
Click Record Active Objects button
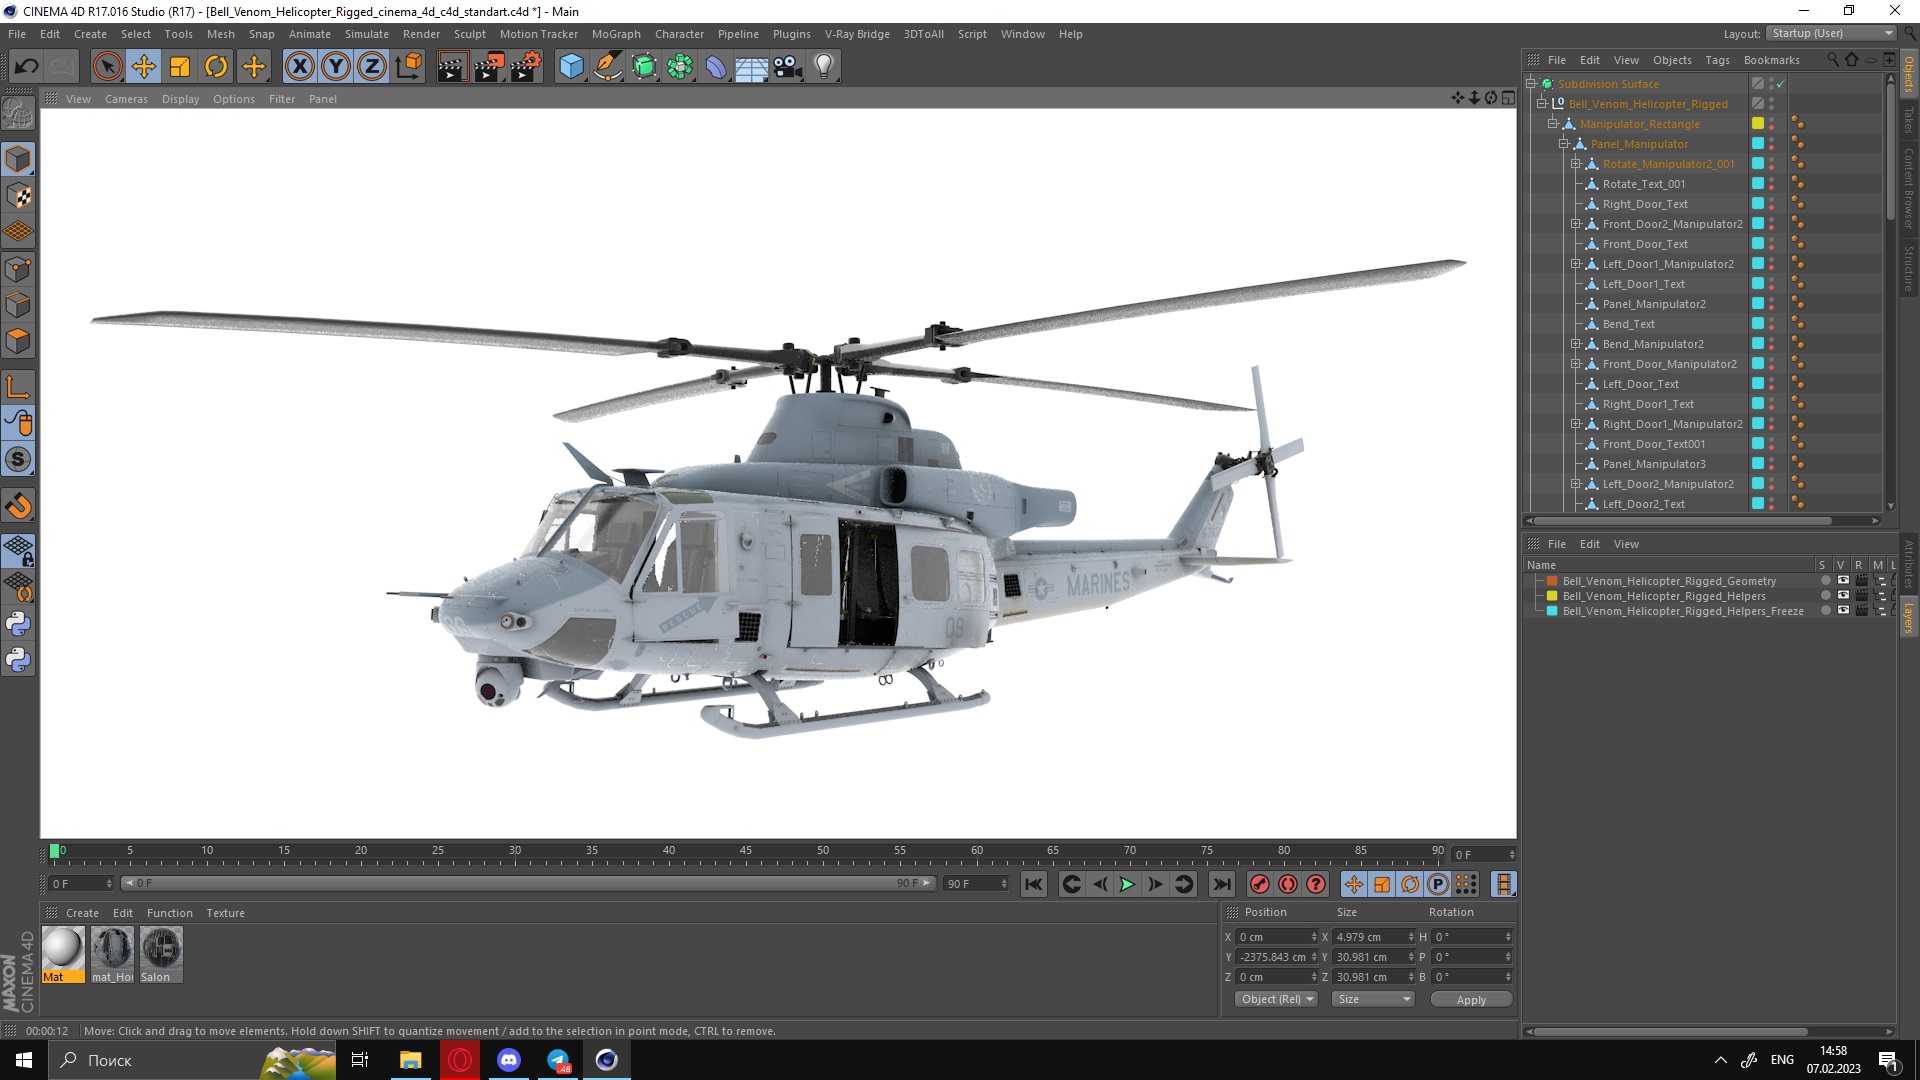click(x=1260, y=884)
